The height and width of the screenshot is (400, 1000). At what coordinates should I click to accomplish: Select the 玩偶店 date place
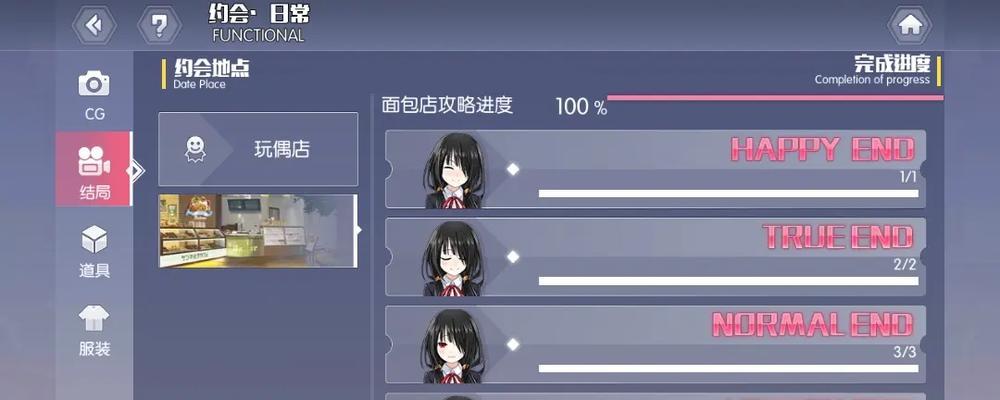(258, 149)
